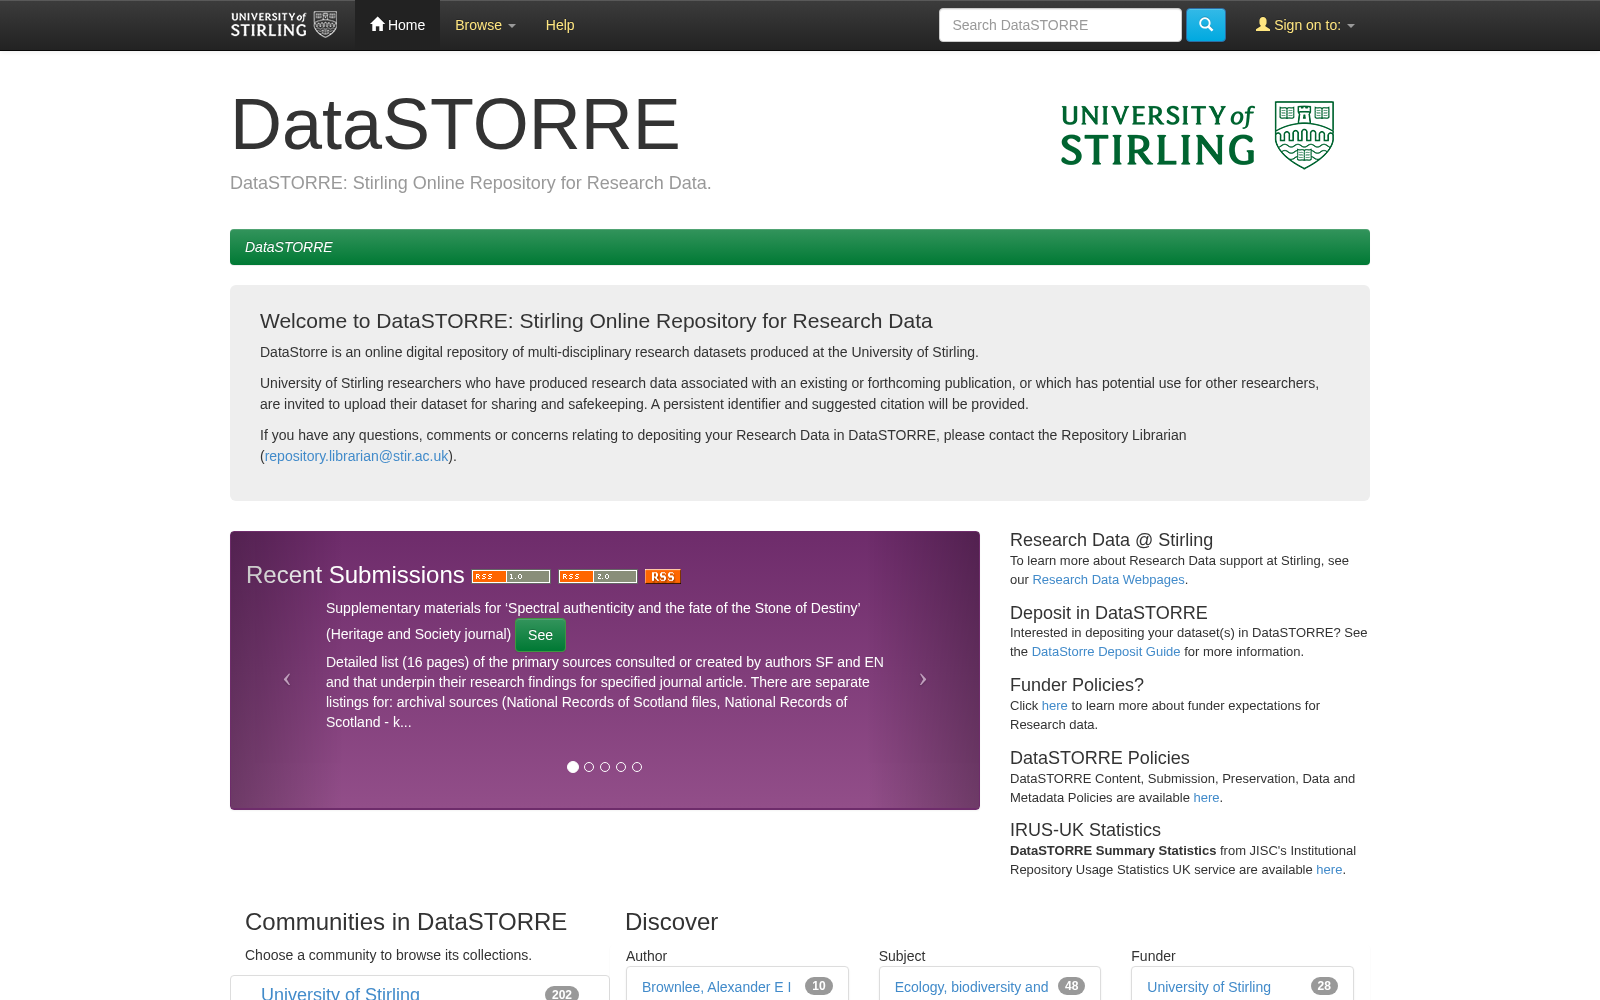
Task: Go to the Home nav item
Action: tap(397, 25)
